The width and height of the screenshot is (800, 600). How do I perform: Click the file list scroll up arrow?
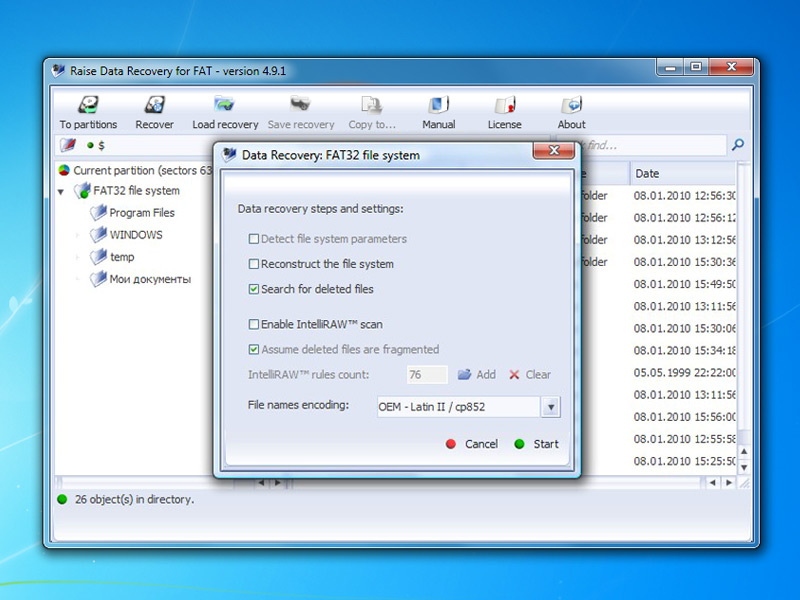coord(744,452)
